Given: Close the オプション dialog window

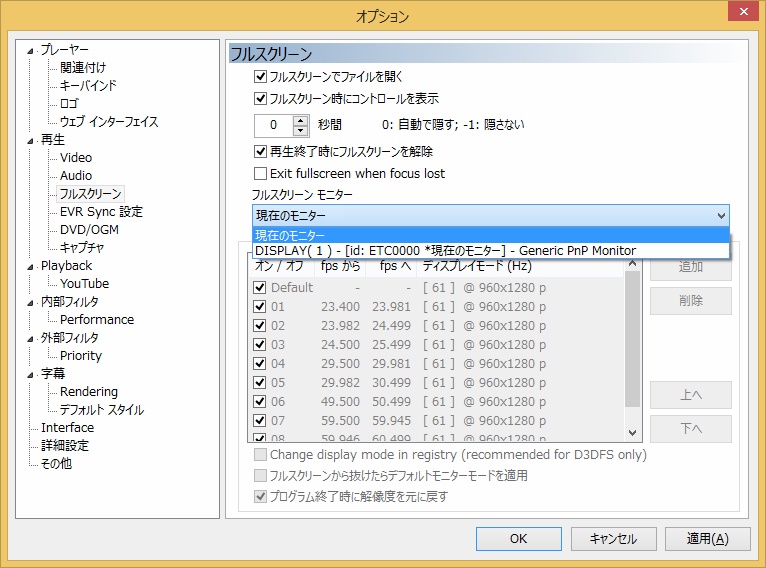Looking at the screenshot, I should pos(743,11).
